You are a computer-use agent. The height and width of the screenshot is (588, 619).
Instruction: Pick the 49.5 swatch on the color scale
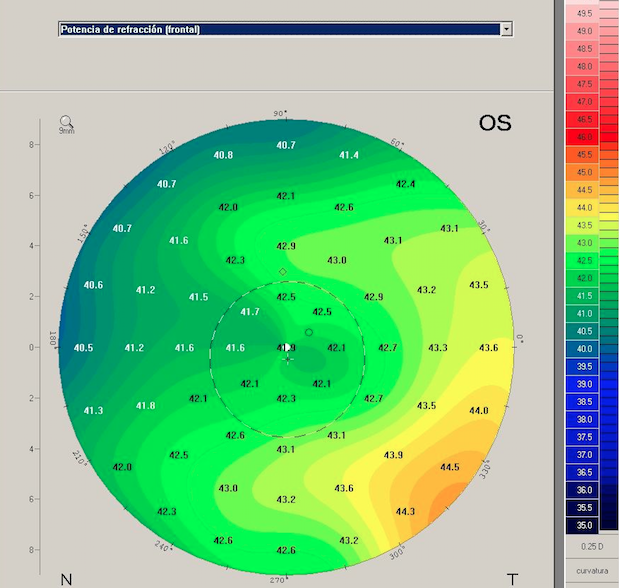(x=585, y=13)
